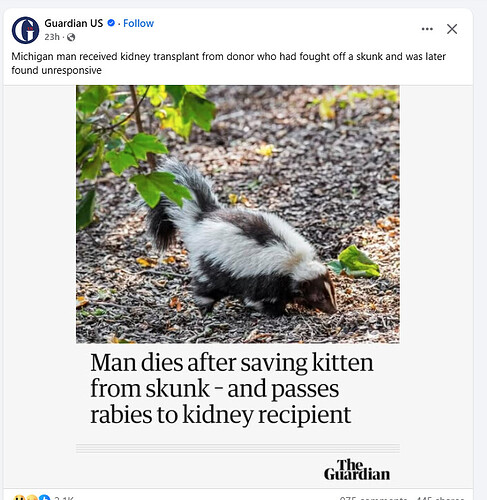Image resolution: width=487 pixels, height=500 pixels.
Task: View the comments count link
Action: coord(373,498)
